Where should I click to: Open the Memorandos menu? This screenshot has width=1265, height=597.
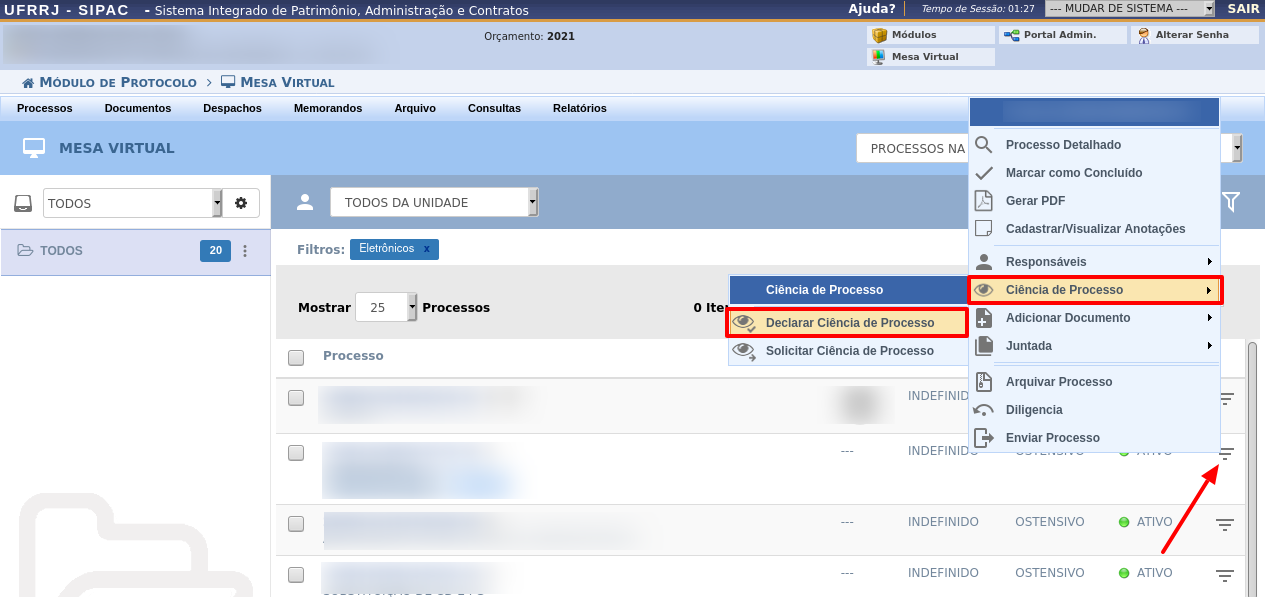(328, 108)
